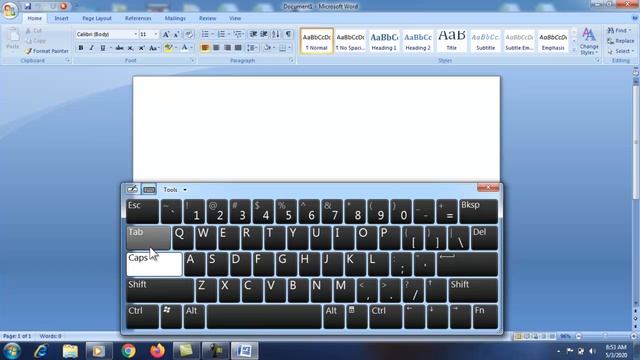Align text left
This screenshot has width=640, height=360.
205,48
